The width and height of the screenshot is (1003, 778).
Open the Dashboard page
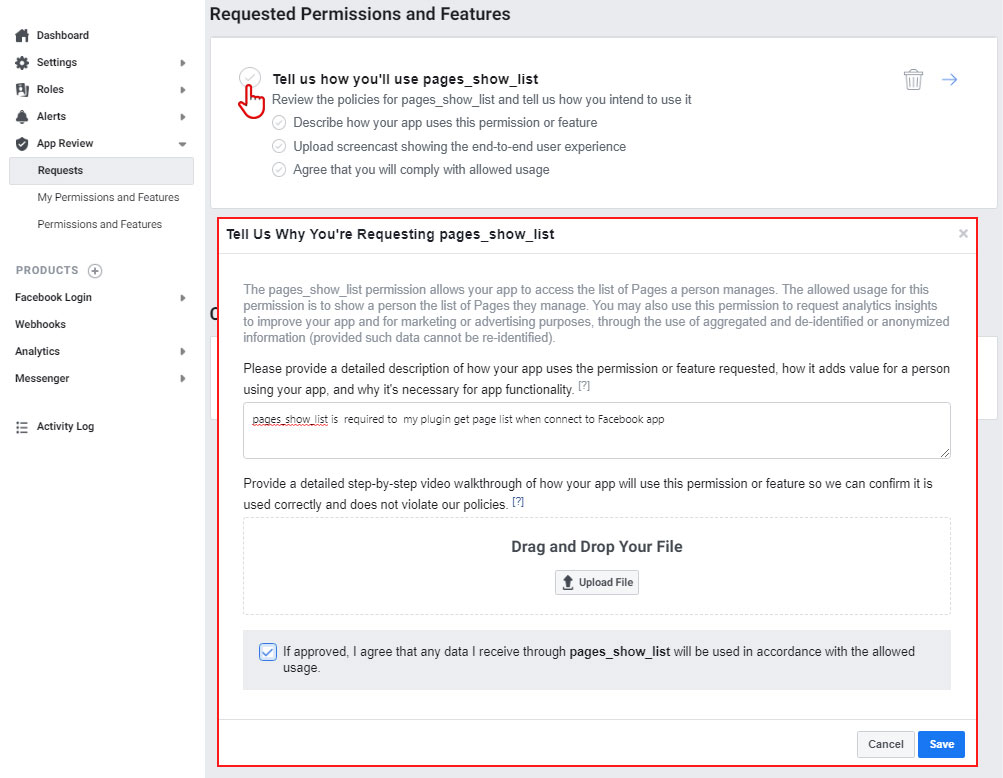[63, 35]
